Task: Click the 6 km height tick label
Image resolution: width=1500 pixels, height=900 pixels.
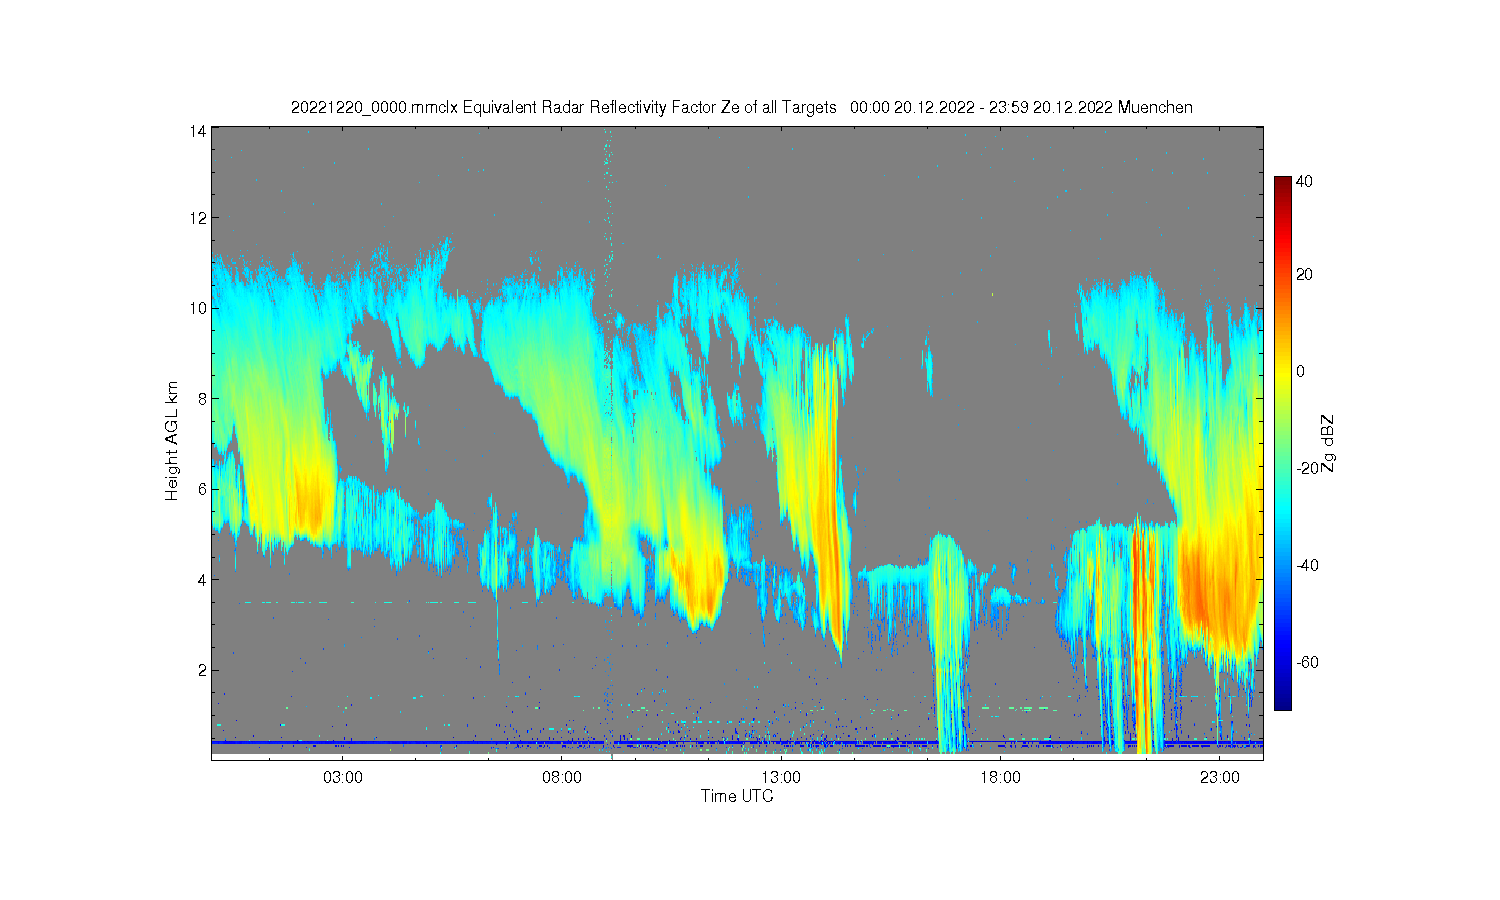Action: [202, 489]
